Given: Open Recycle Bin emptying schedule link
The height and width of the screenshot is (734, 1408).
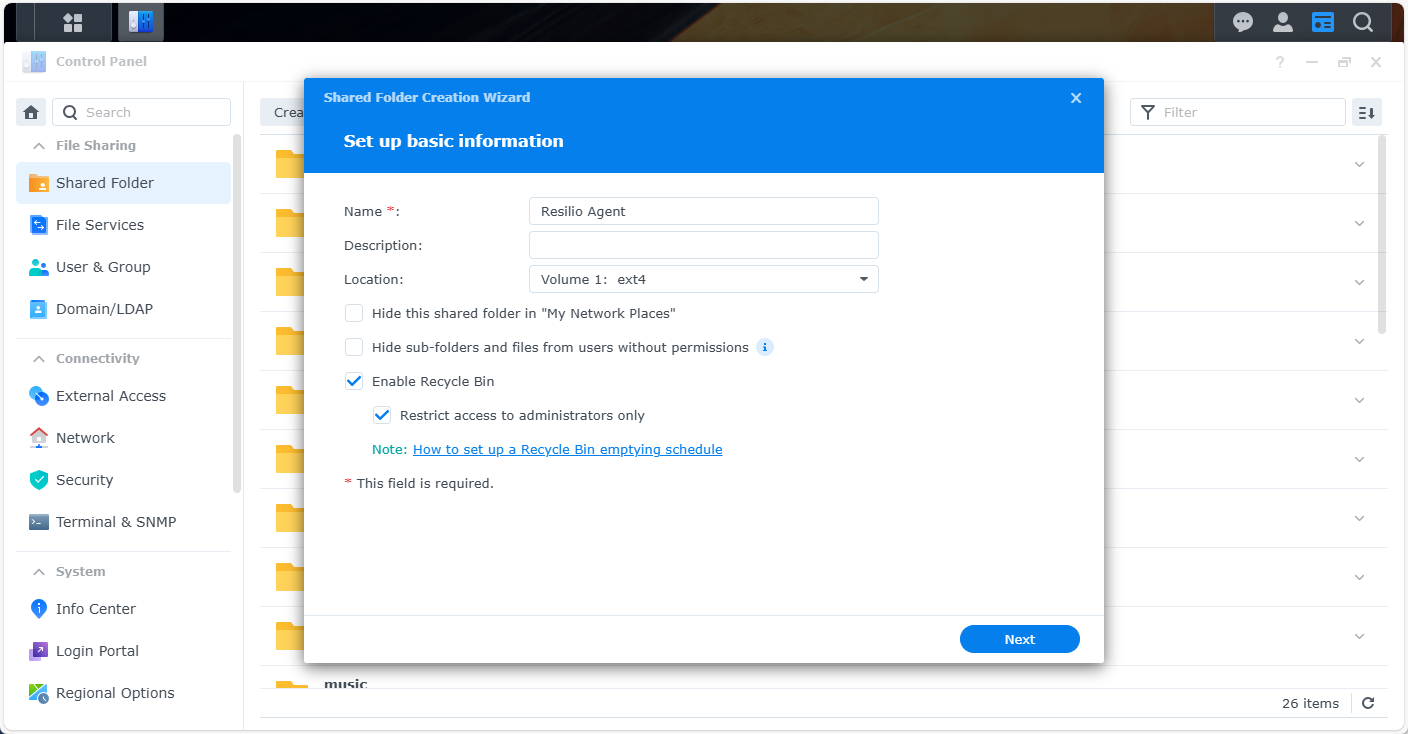Looking at the screenshot, I should click(567, 449).
